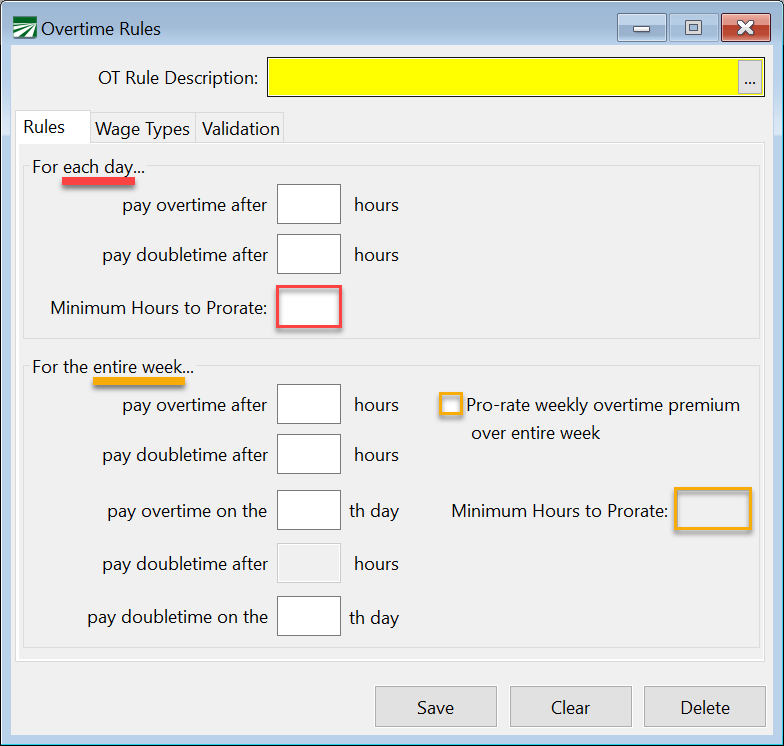Click weekly Minimum Hours to Prorate field
The height and width of the screenshot is (746, 784).
pos(712,510)
